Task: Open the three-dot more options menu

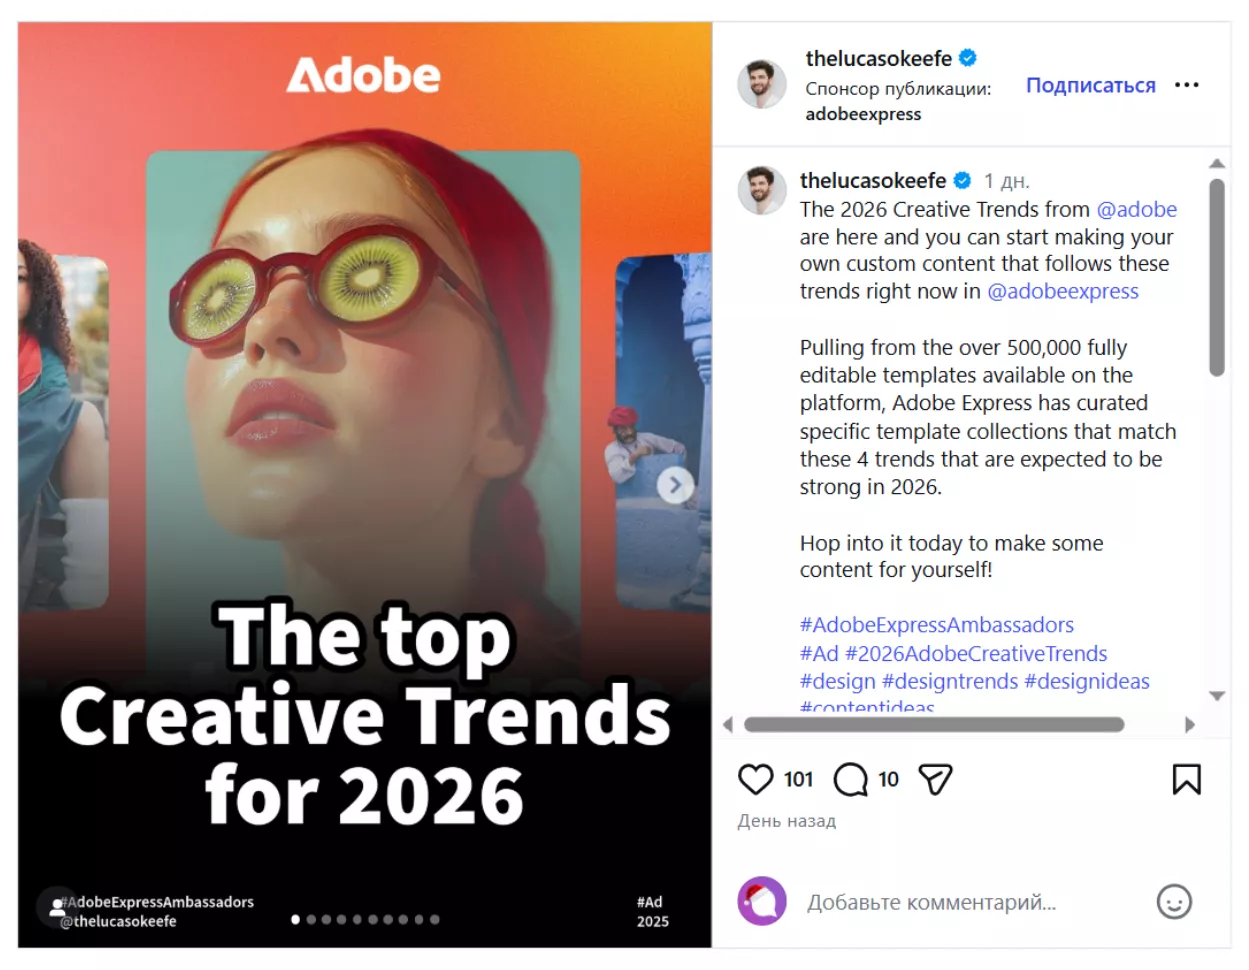Action: 1186,85
